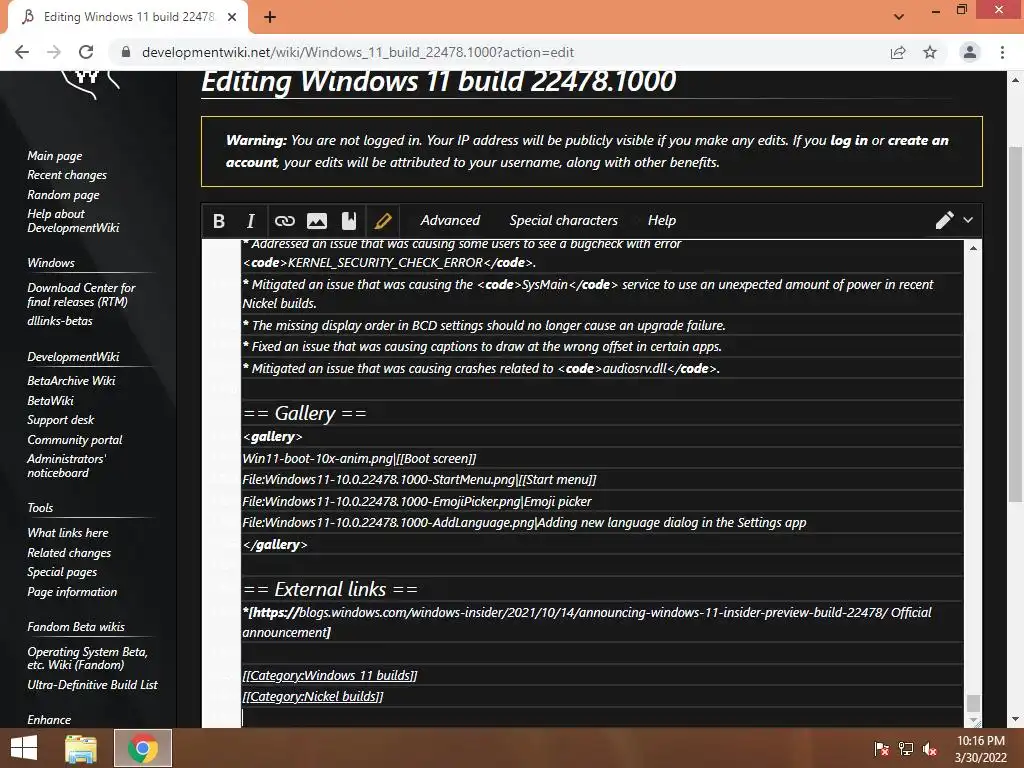The image size is (1024, 768).
Task: Open File Explorer from the taskbar
Action: tap(81, 748)
